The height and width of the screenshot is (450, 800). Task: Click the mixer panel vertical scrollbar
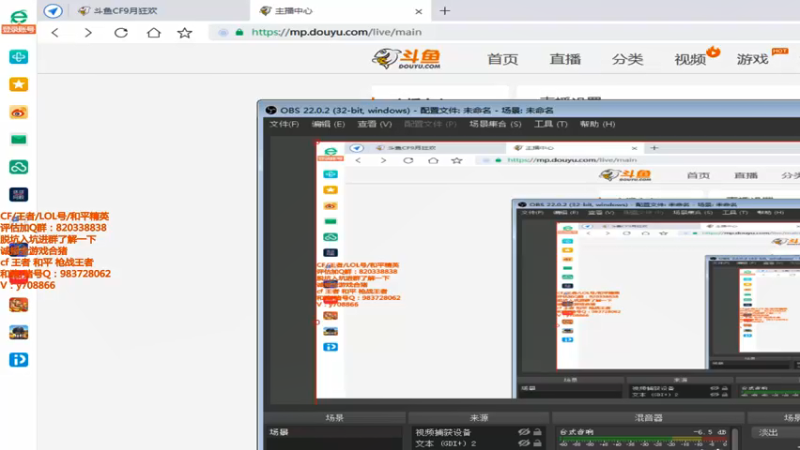735,438
